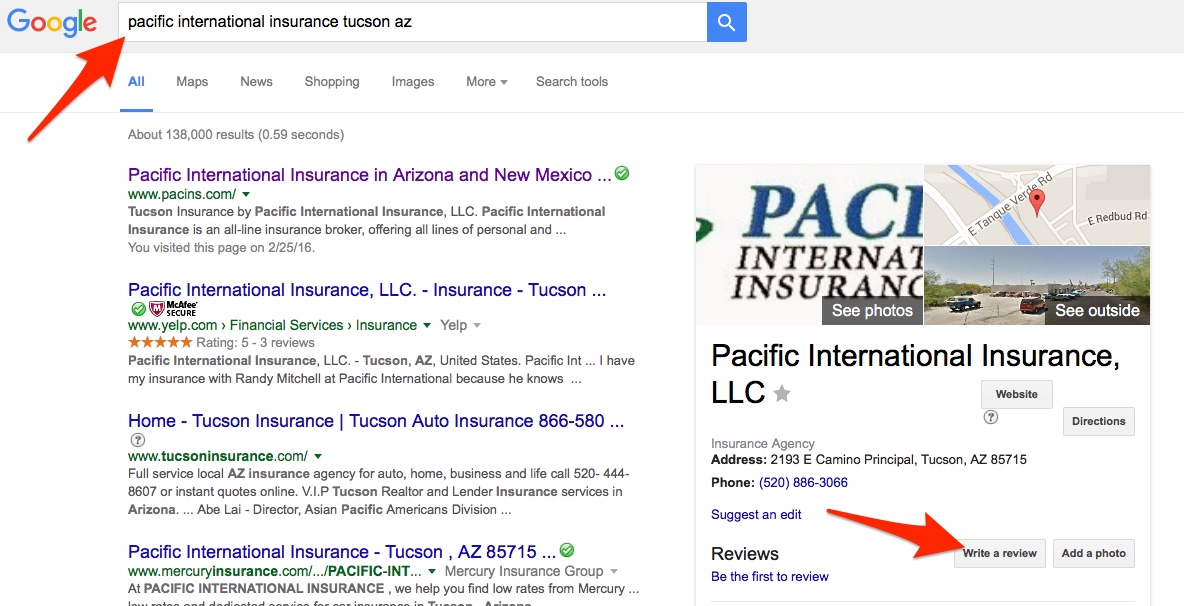The image size is (1184, 606).
Task: Open the Yelp Pacific International Insurance, LLC result
Action: pos(367,291)
